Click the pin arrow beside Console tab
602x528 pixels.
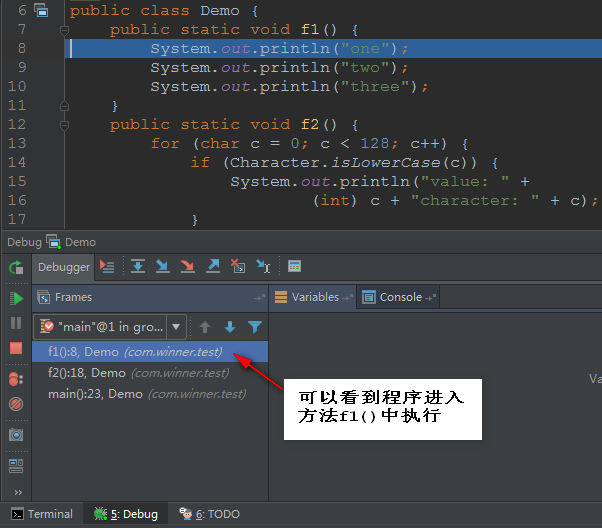coord(430,298)
